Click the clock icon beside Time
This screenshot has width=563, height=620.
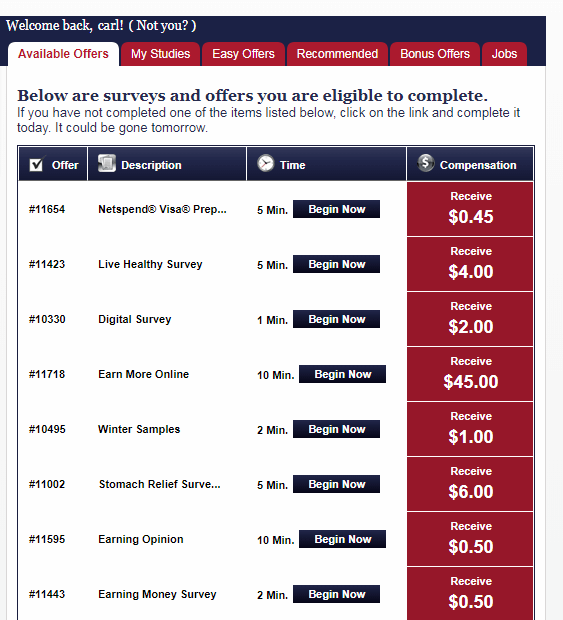pyautogui.click(x=266, y=163)
